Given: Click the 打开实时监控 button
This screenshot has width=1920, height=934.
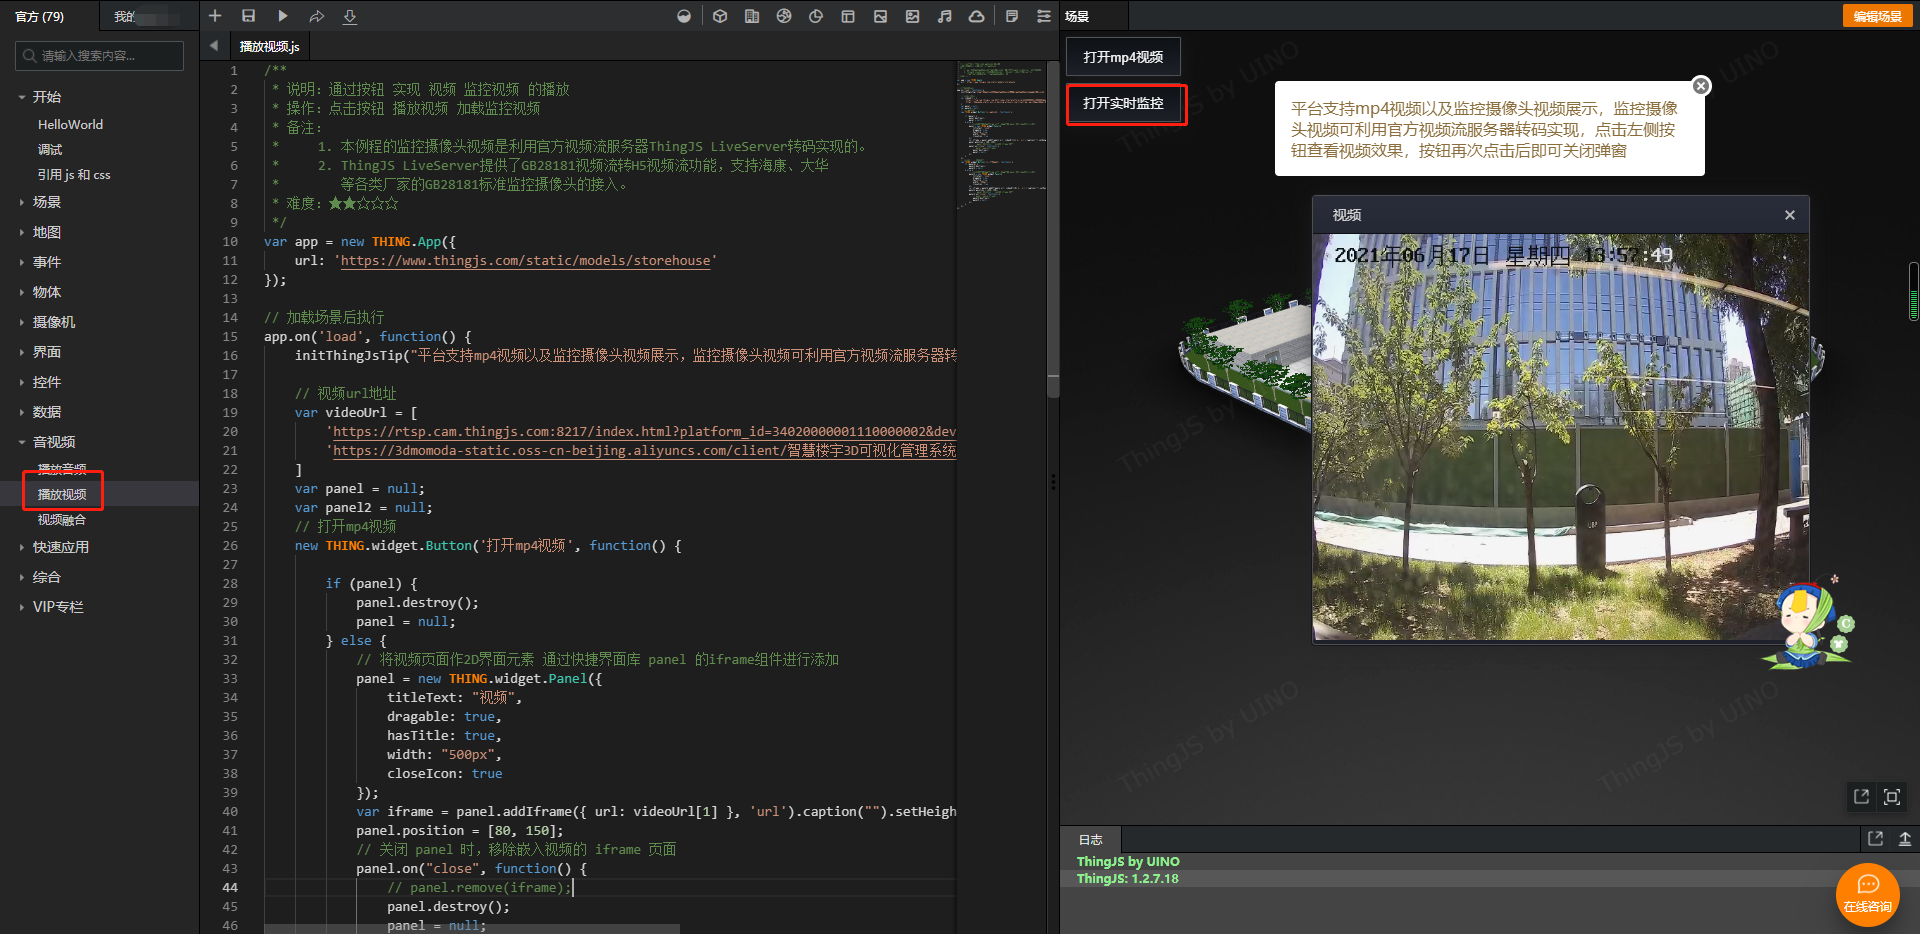Looking at the screenshot, I should 1124,103.
